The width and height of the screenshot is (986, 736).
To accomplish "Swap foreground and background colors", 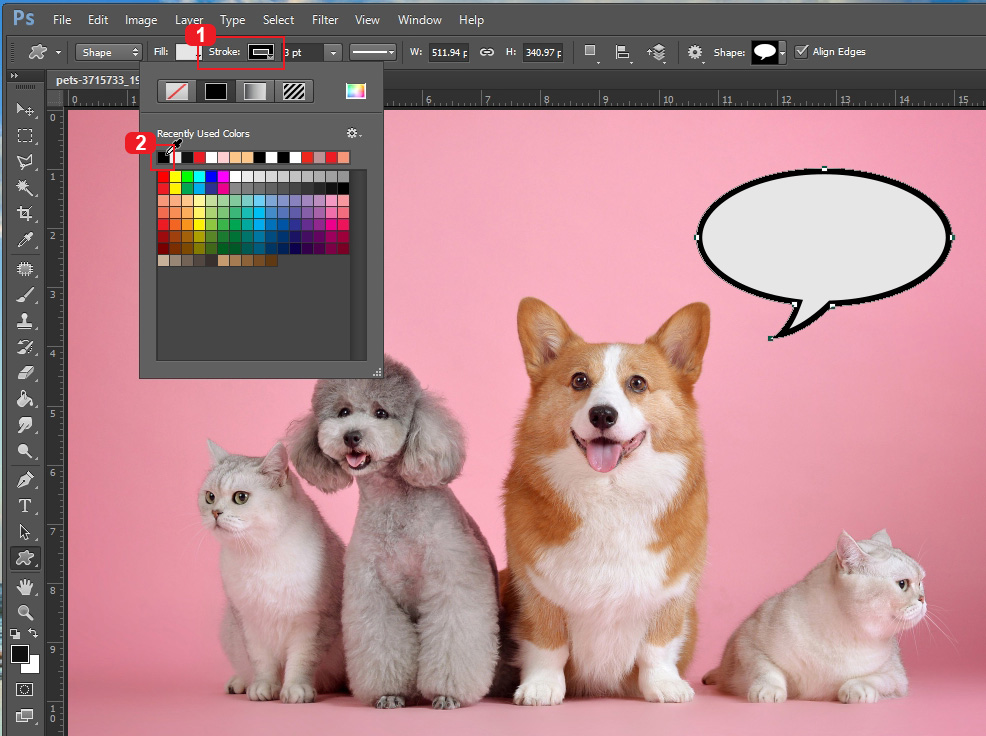I will pos(33,633).
